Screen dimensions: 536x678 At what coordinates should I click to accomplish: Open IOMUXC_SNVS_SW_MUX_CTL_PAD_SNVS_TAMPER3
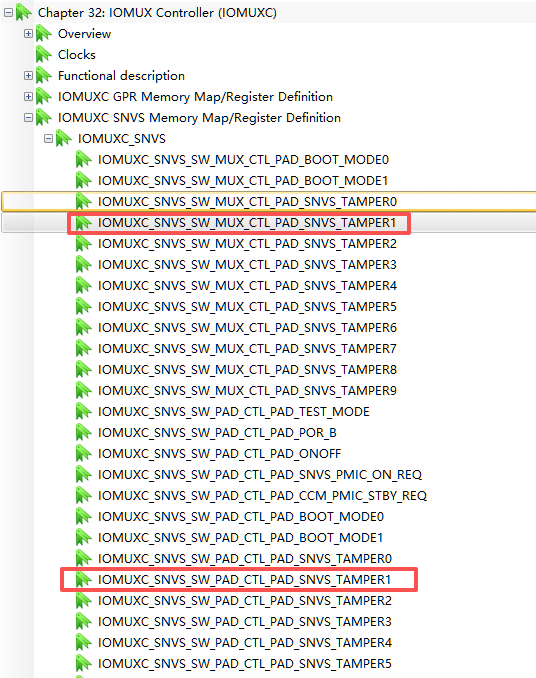tap(247, 265)
